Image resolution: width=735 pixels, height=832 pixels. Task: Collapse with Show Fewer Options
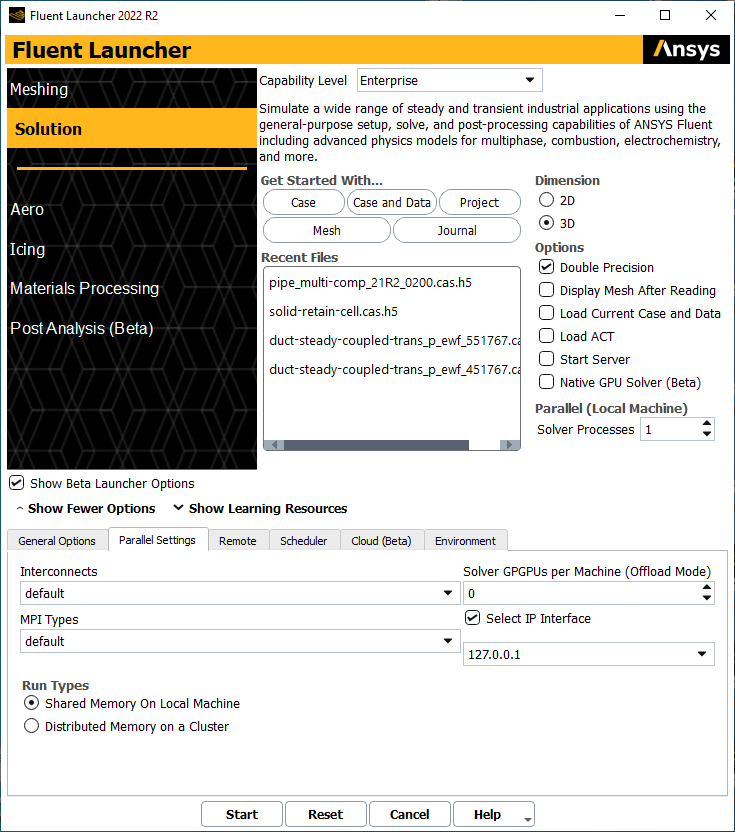(86, 508)
